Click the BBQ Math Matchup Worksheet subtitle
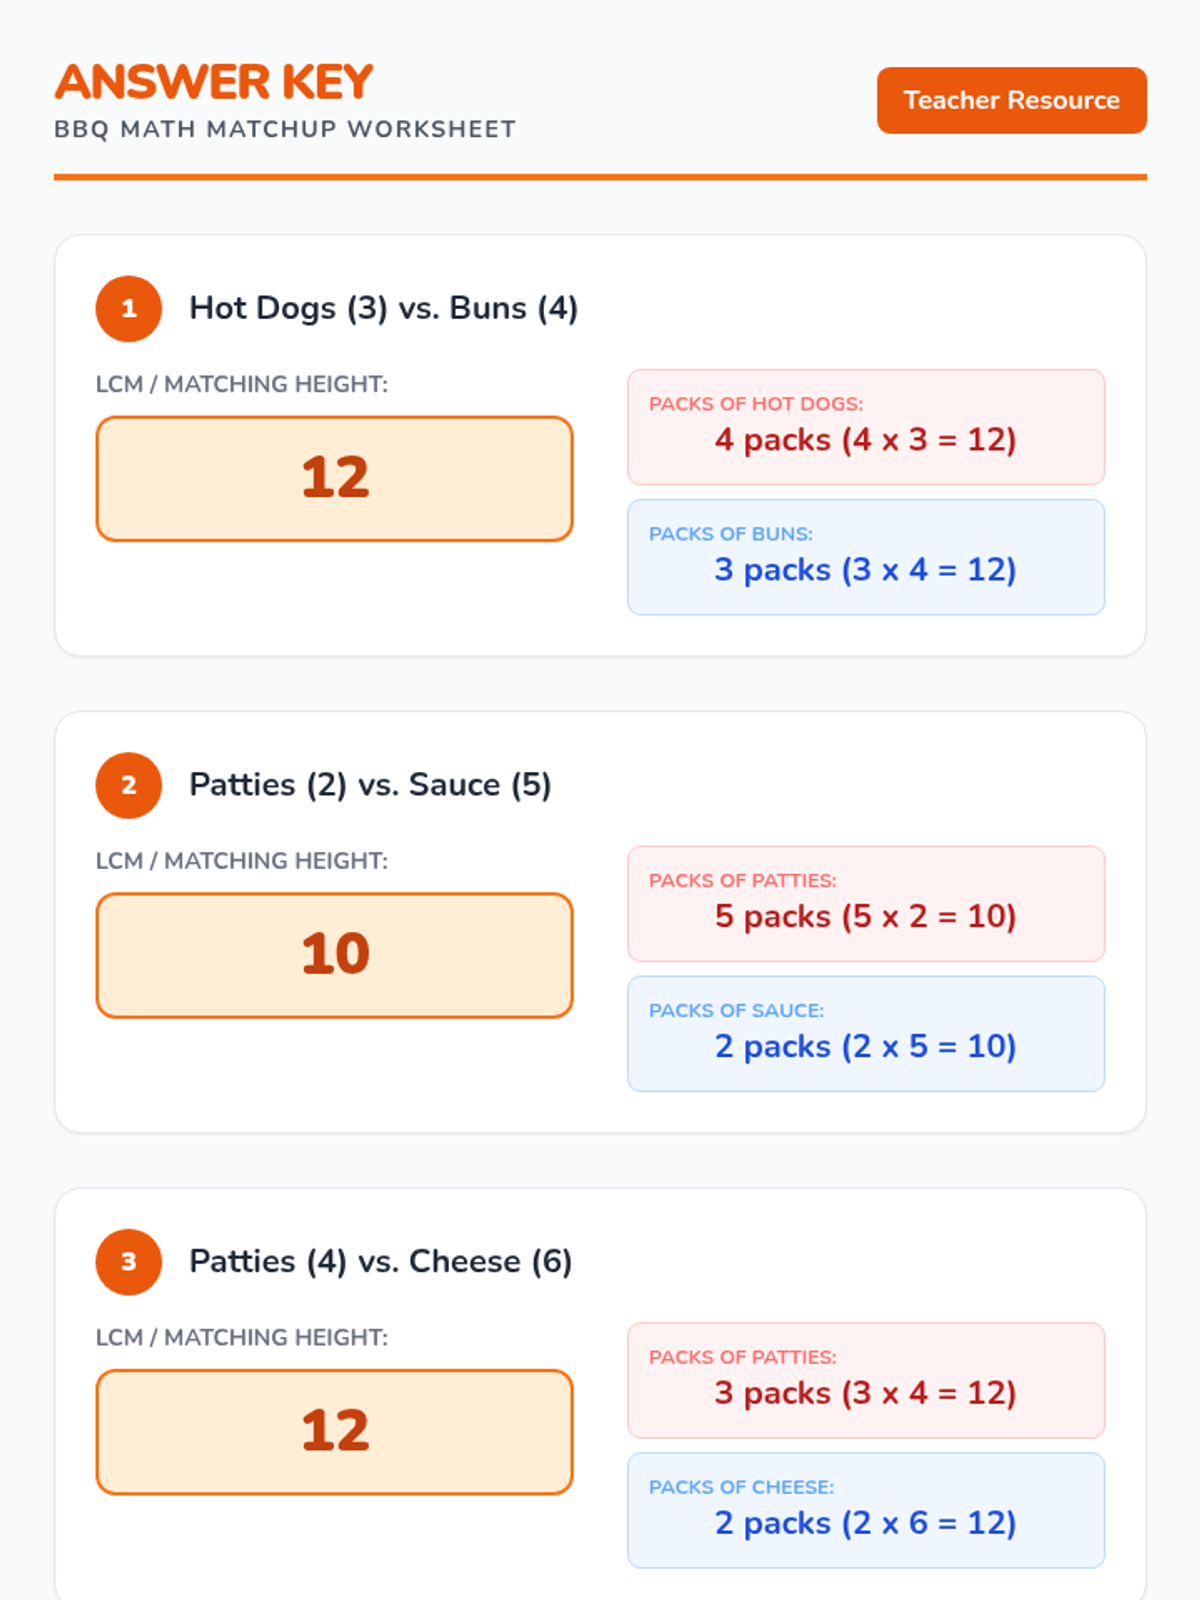 (285, 129)
